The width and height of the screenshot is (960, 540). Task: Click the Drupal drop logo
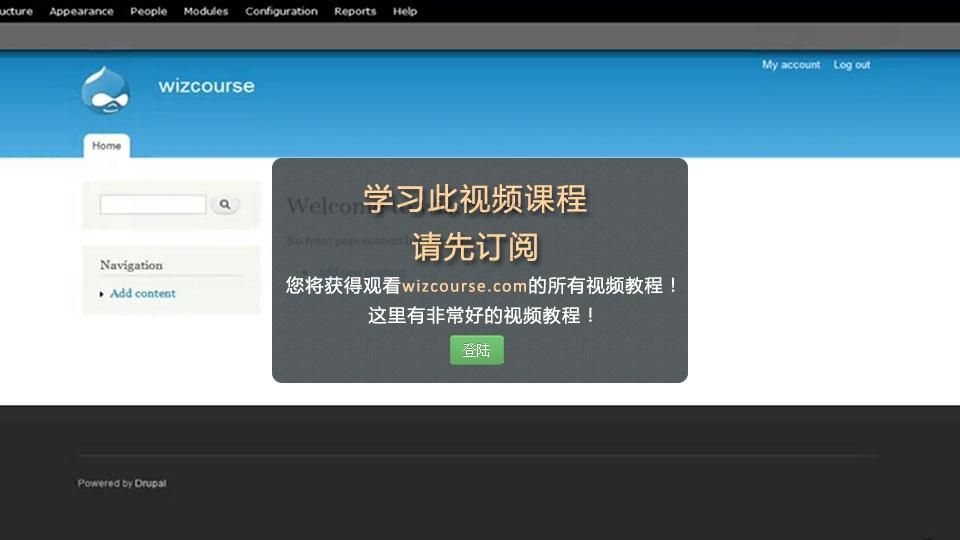(x=105, y=91)
